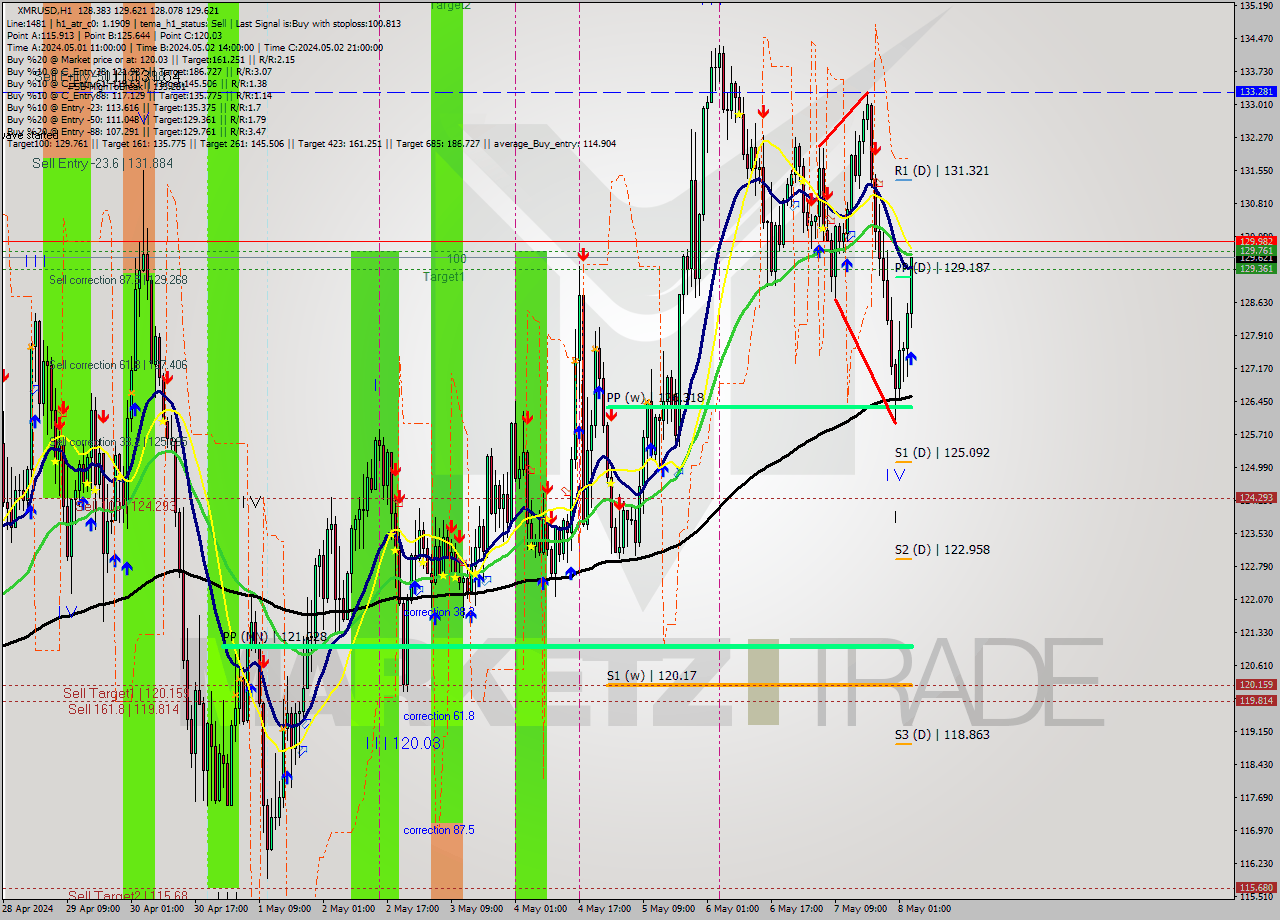
Task: Click the blue V marker near 29 Apr low
Action: click(x=71, y=610)
